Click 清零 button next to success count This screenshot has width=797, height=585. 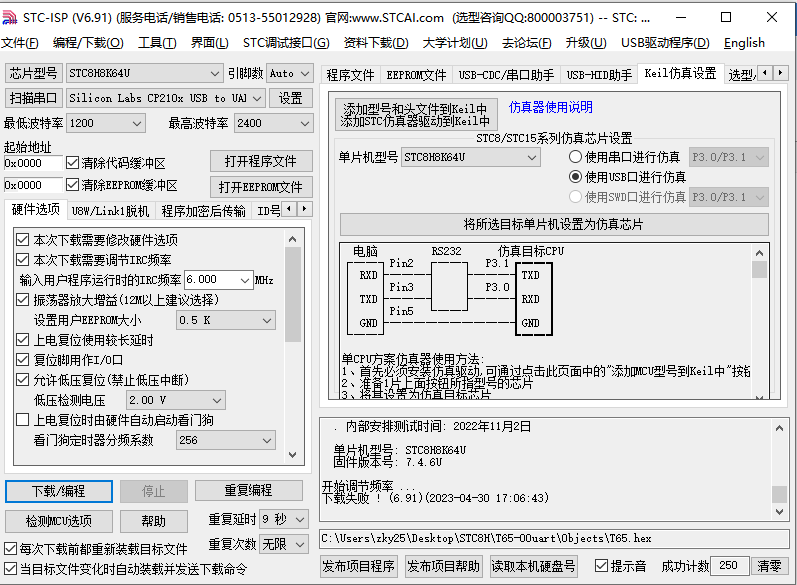(x=769, y=566)
